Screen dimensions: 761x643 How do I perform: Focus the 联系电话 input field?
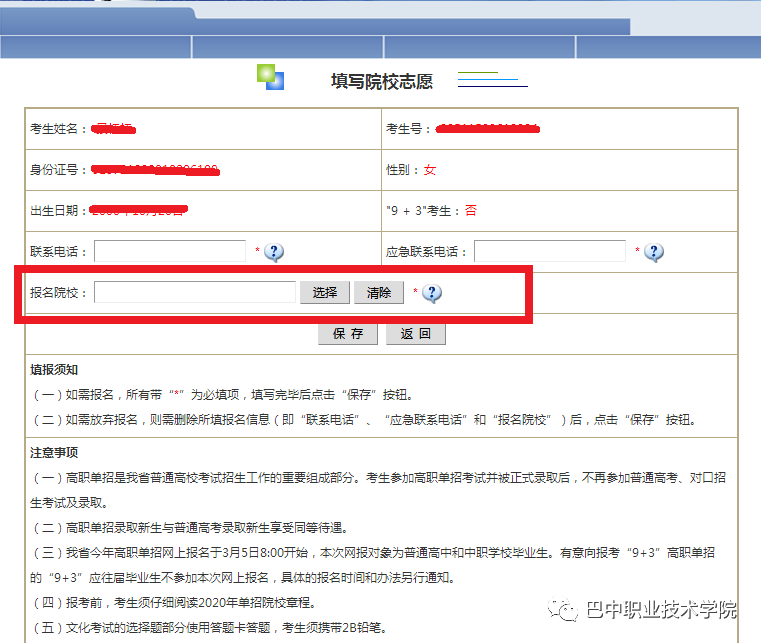(170, 251)
